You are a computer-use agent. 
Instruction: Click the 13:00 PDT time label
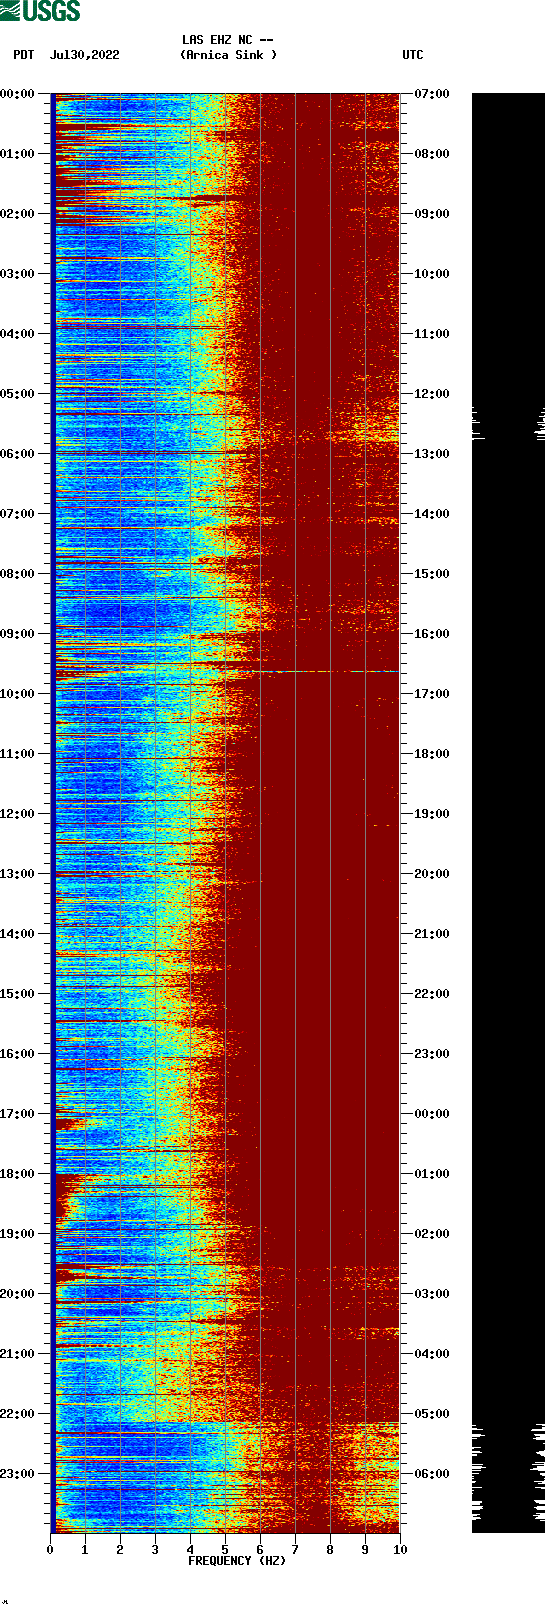pyautogui.click(x=17, y=874)
